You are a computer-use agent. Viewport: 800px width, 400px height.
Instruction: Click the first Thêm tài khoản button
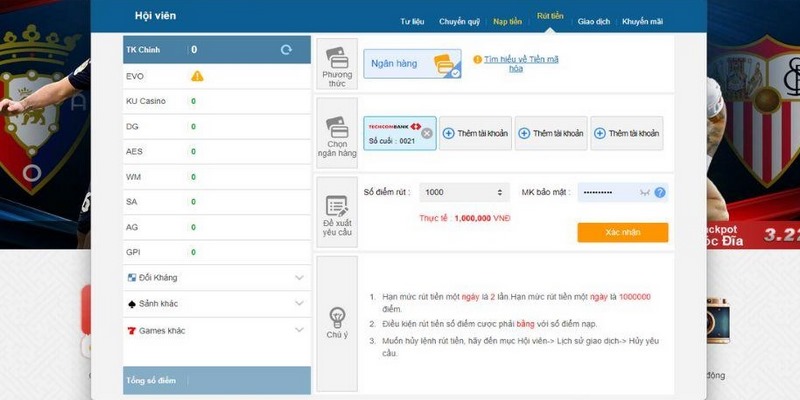475,133
